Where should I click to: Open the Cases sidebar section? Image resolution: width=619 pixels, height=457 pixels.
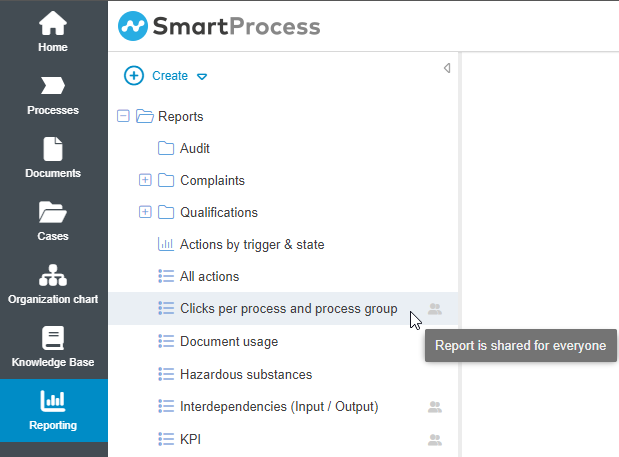click(x=53, y=221)
